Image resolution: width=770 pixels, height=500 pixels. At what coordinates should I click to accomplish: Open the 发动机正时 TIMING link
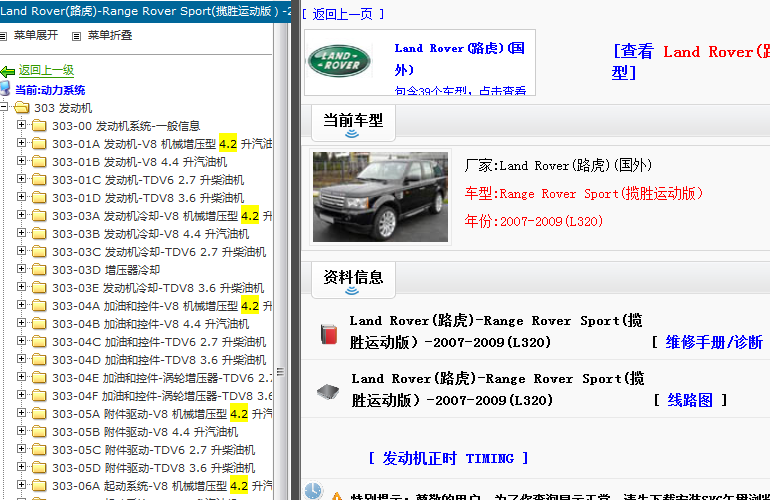pos(448,458)
